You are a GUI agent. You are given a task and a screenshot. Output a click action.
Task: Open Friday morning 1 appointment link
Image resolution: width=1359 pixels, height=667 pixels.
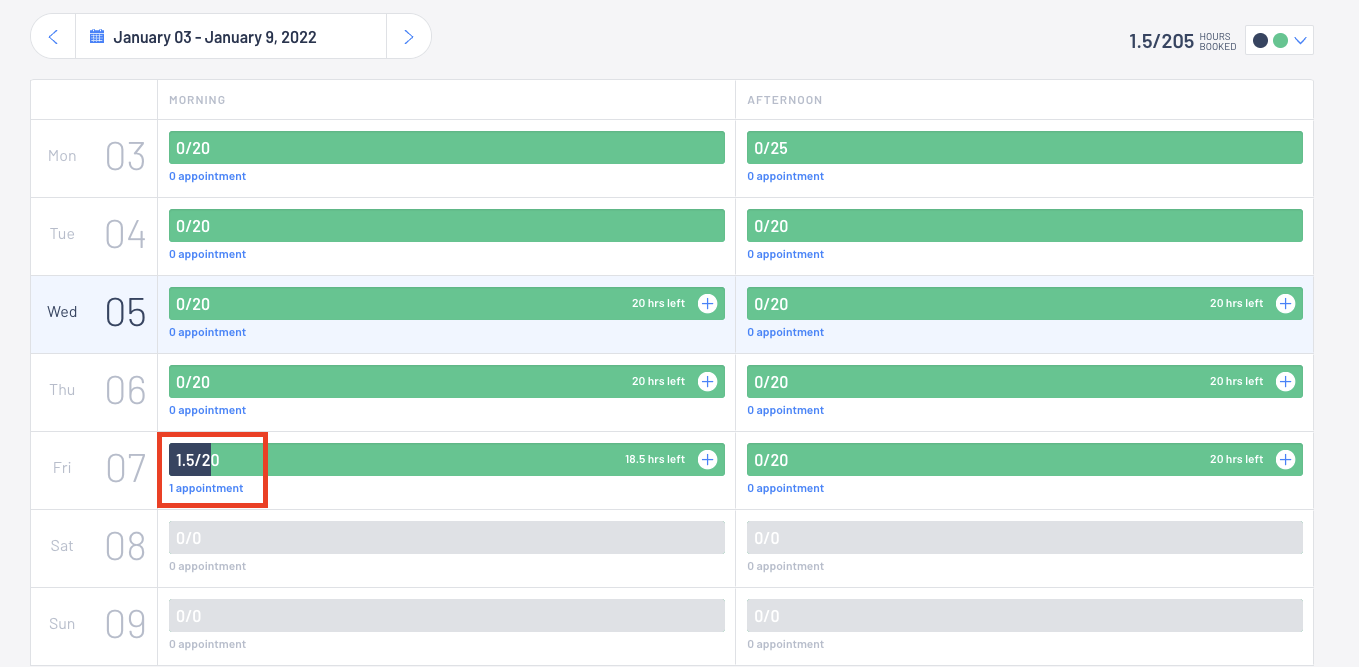point(206,488)
